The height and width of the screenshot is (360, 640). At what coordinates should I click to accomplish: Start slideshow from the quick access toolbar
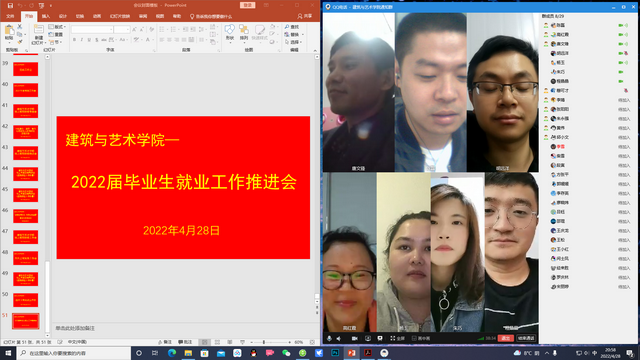coord(41,5)
